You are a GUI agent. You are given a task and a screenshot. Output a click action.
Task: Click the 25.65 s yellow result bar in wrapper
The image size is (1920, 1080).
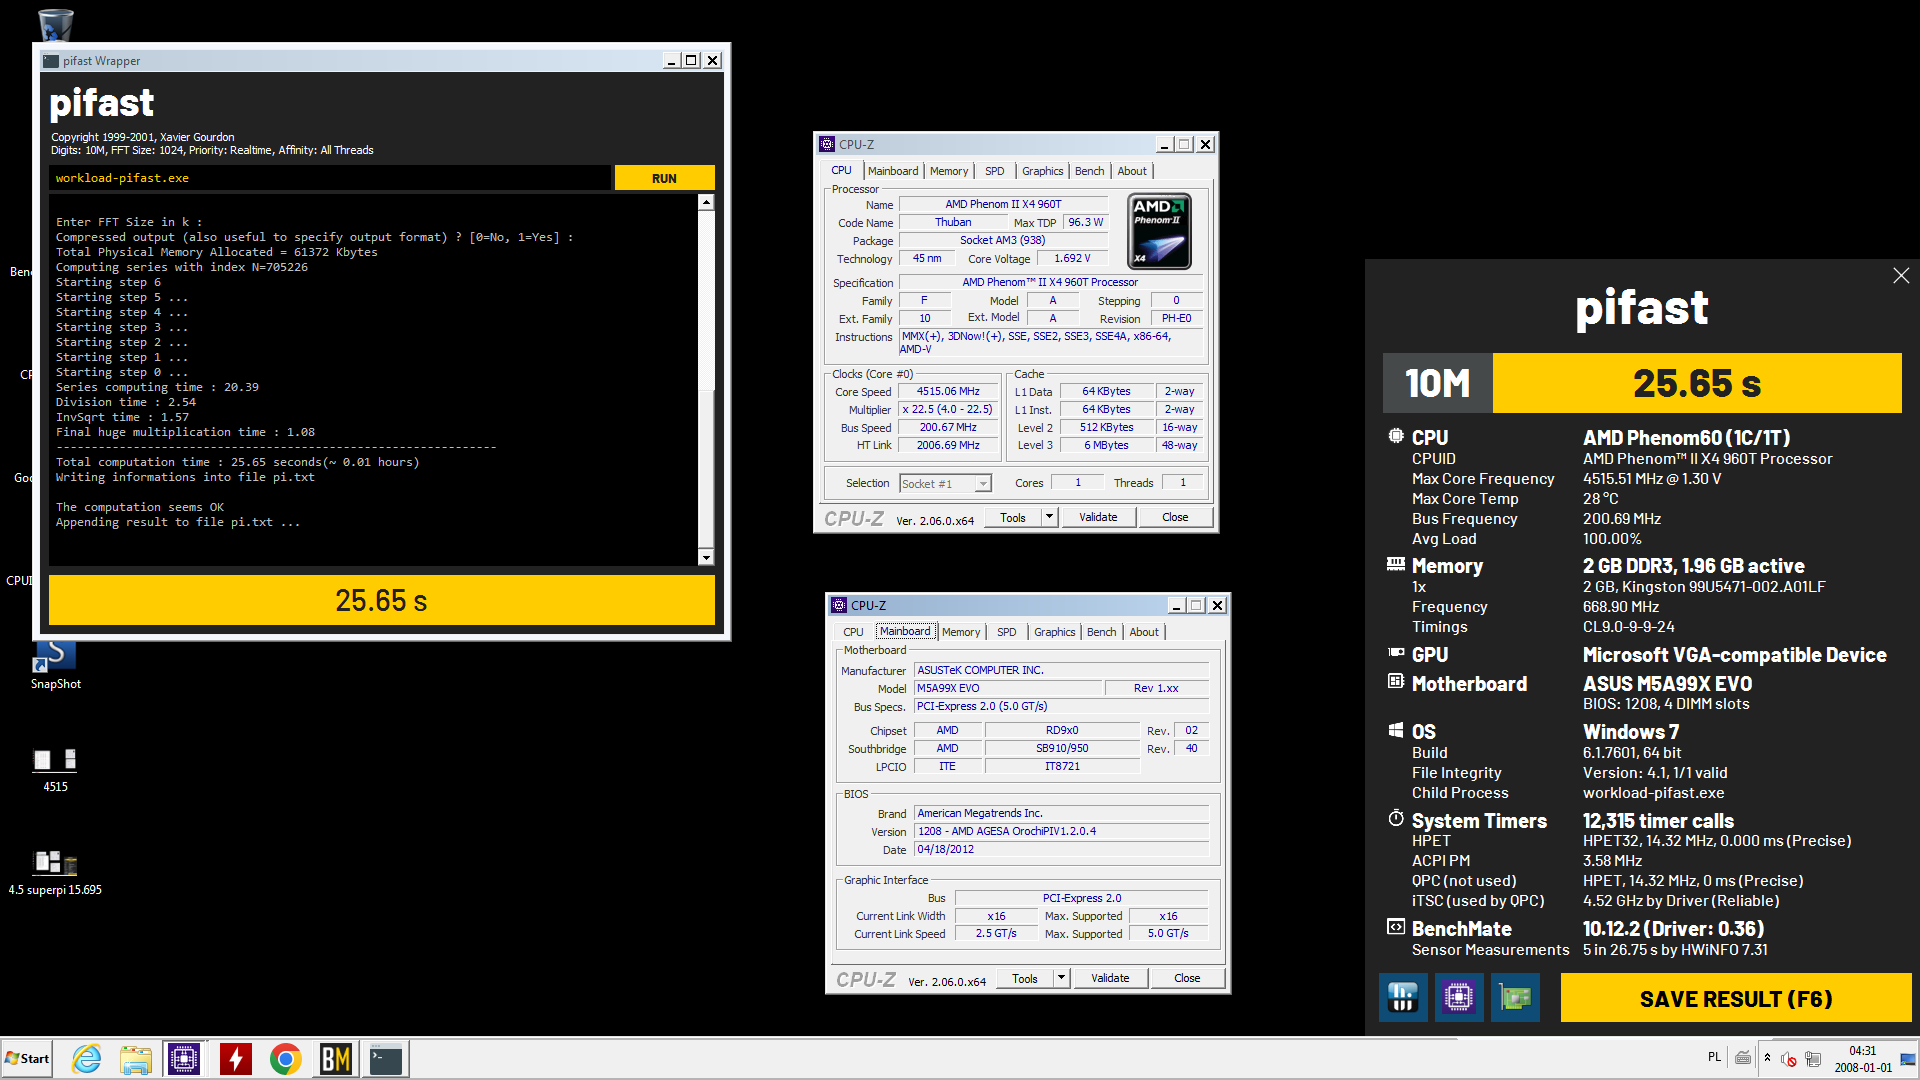tap(382, 600)
